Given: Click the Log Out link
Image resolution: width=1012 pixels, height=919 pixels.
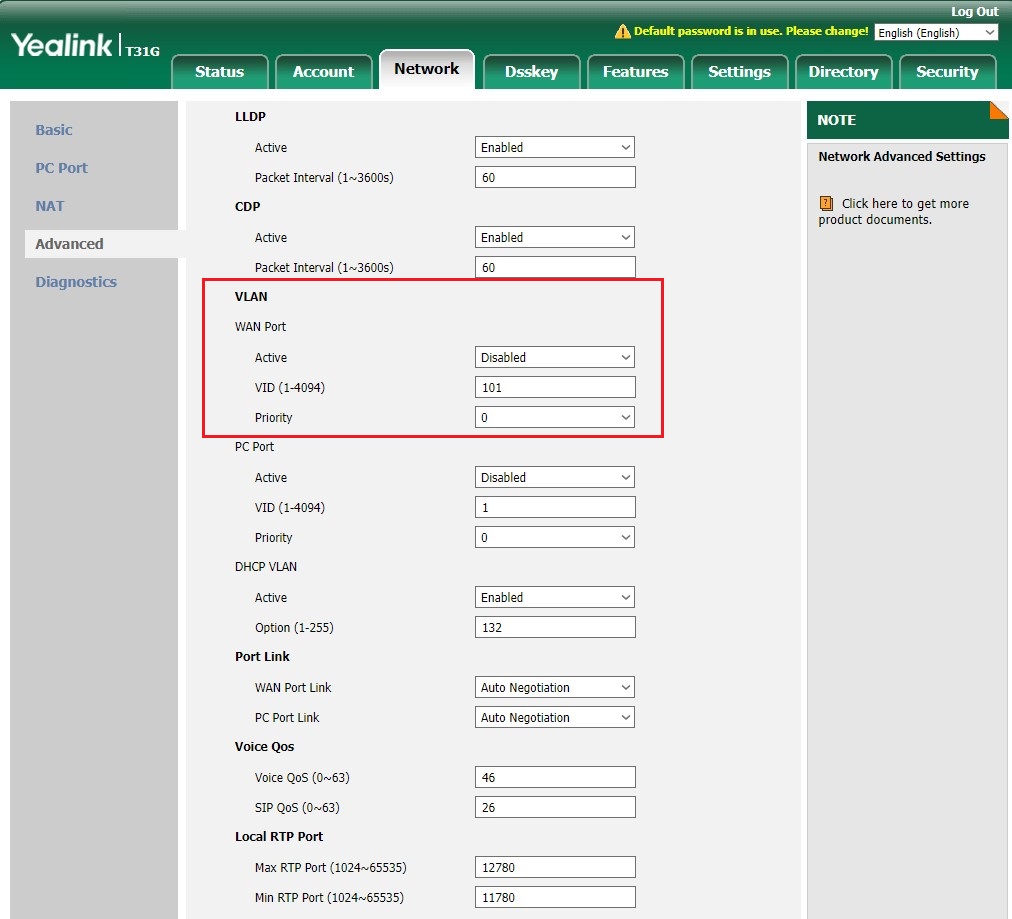Looking at the screenshot, I should point(974,11).
